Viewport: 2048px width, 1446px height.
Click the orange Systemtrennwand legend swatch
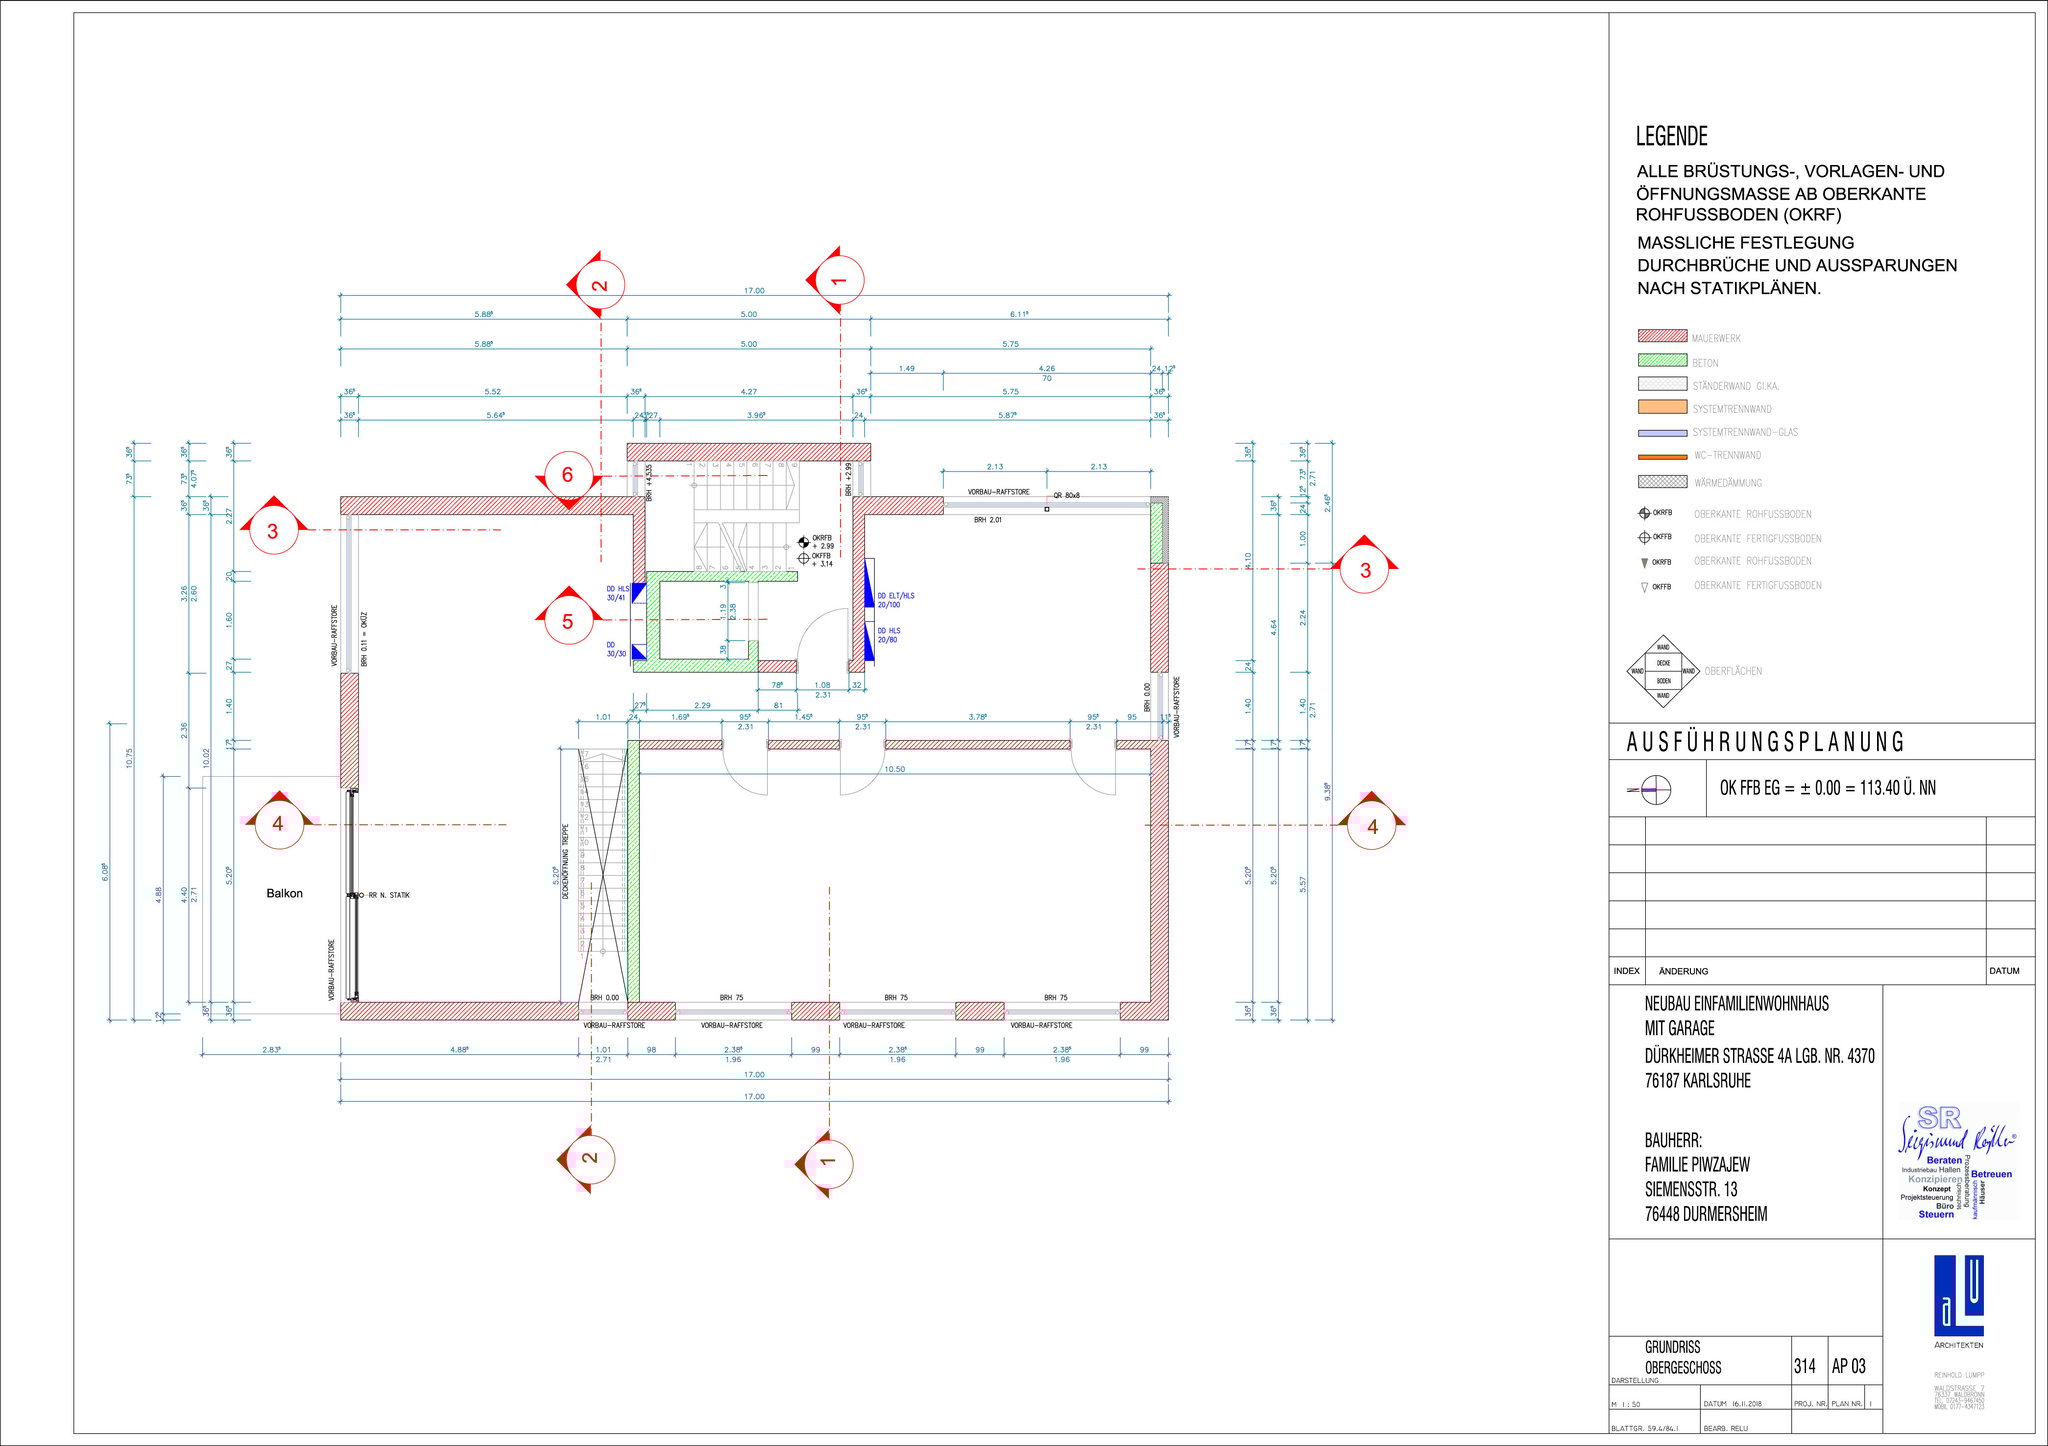coord(1662,407)
